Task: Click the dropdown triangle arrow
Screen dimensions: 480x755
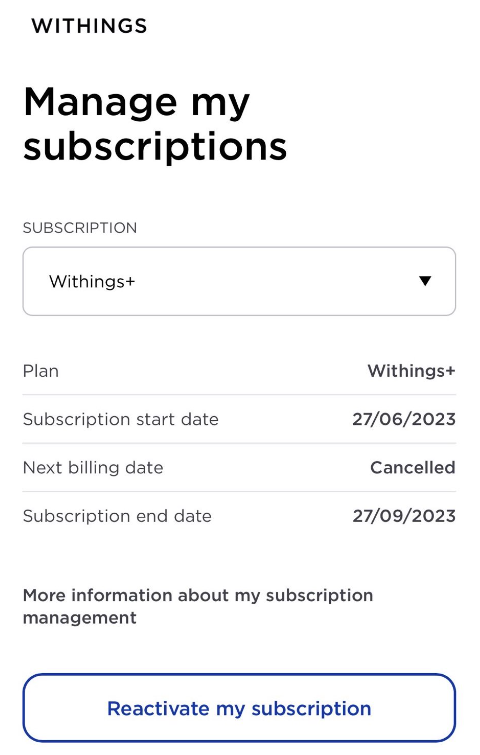Action: [425, 281]
